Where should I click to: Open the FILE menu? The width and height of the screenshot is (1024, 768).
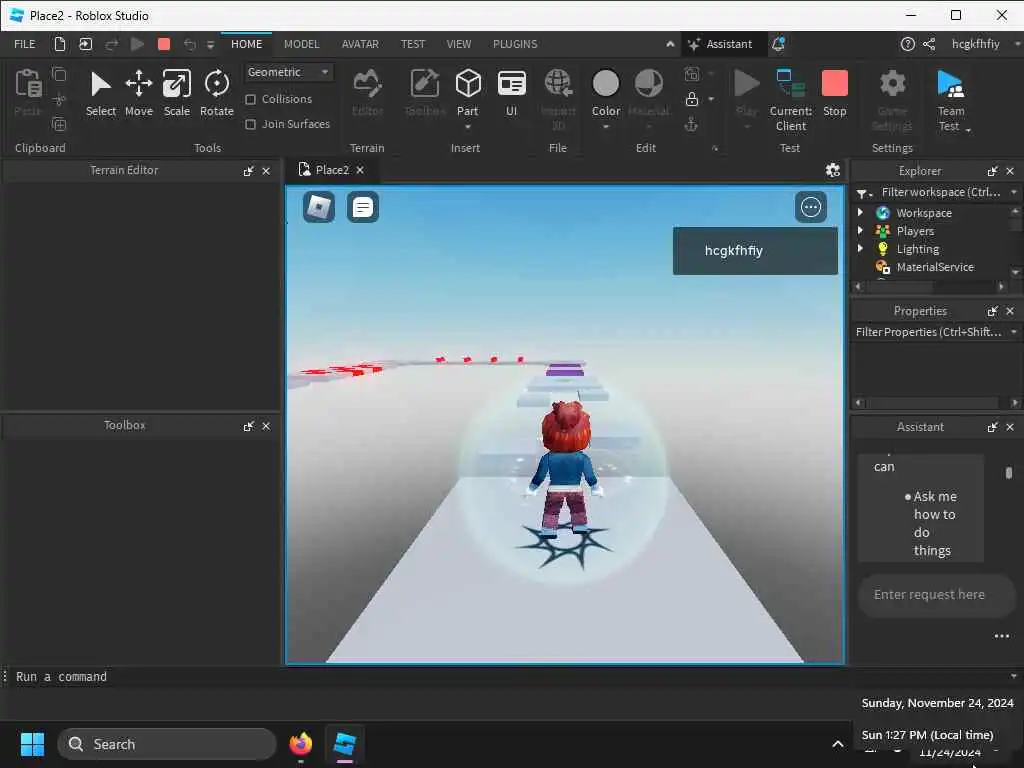pos(25,44)
